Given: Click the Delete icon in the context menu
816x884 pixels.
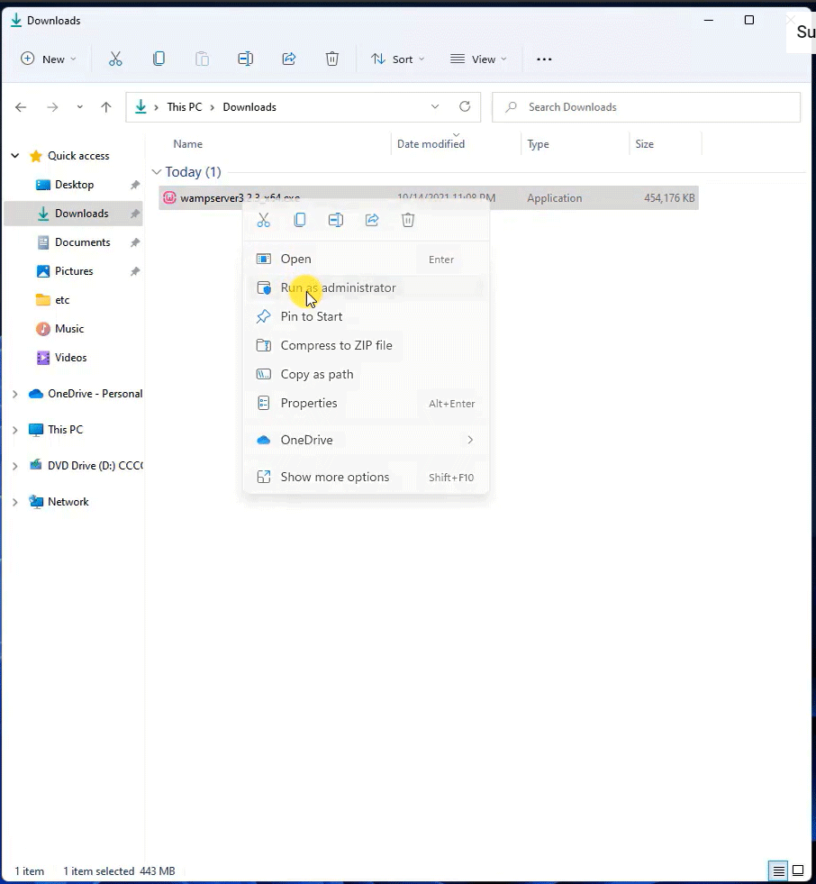Looking at the screenshot, I should [408, 220].
